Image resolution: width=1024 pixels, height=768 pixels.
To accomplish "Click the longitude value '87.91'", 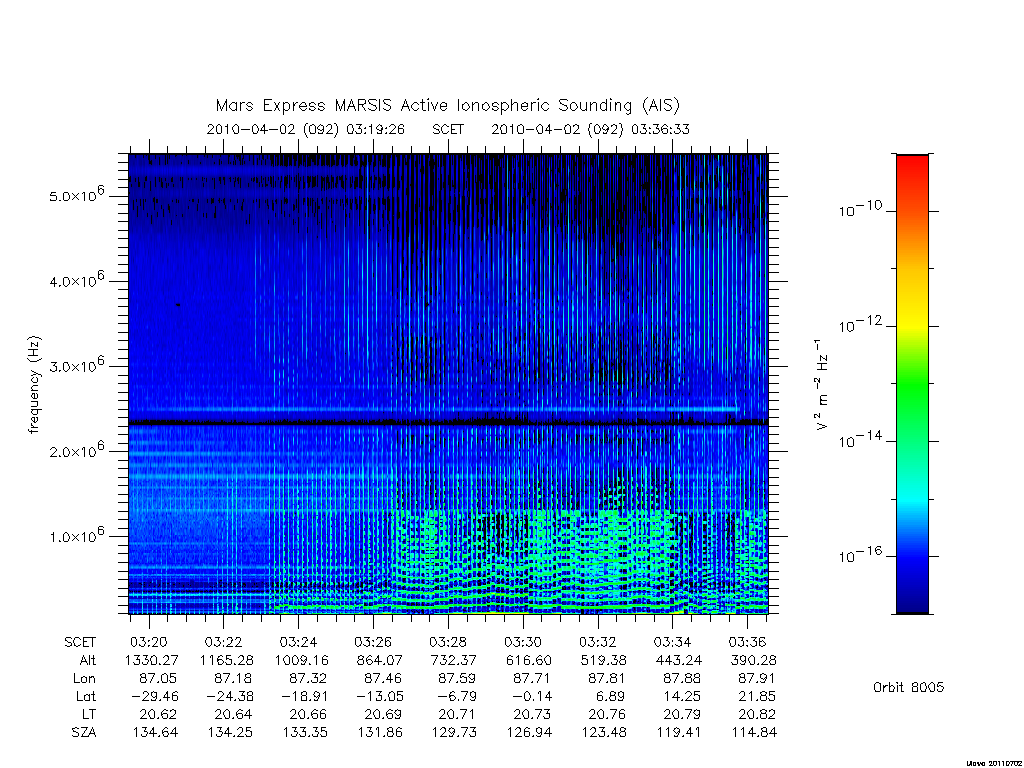I will [757, 679].
